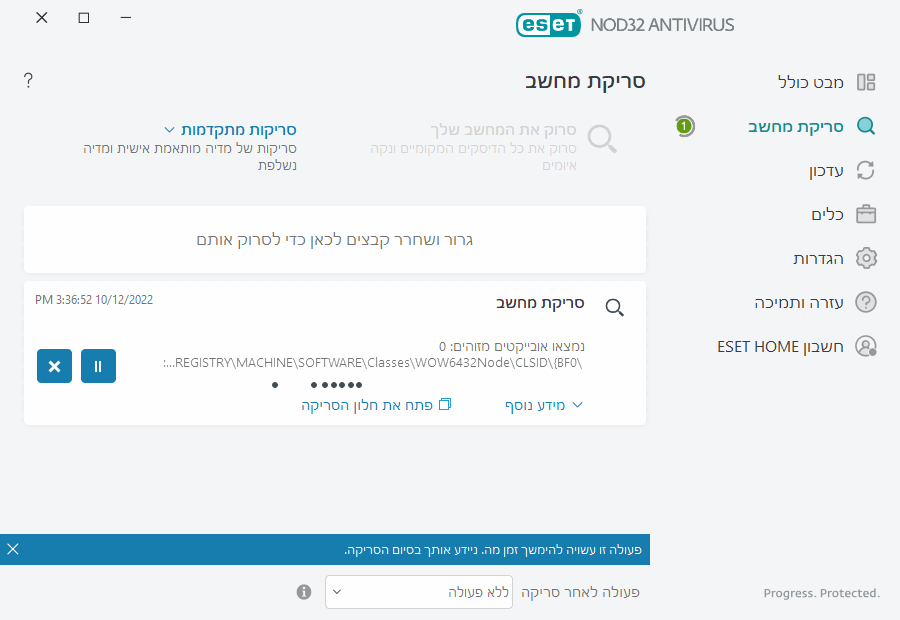The image size is (900, 620).
Task: Open the action after scan dropdown
Action: click(x=419, y=592)
